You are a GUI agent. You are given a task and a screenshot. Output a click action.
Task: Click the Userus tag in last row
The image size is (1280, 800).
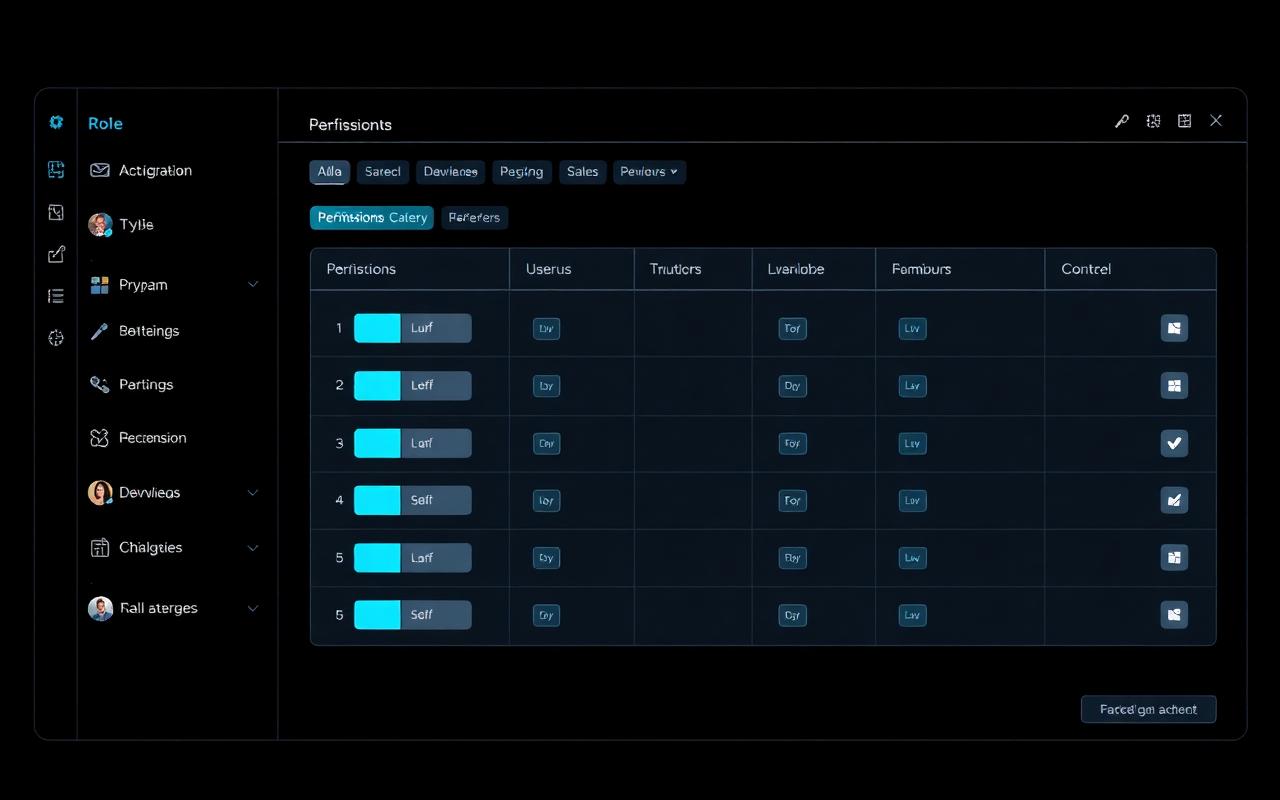click(x=546, y=615)
